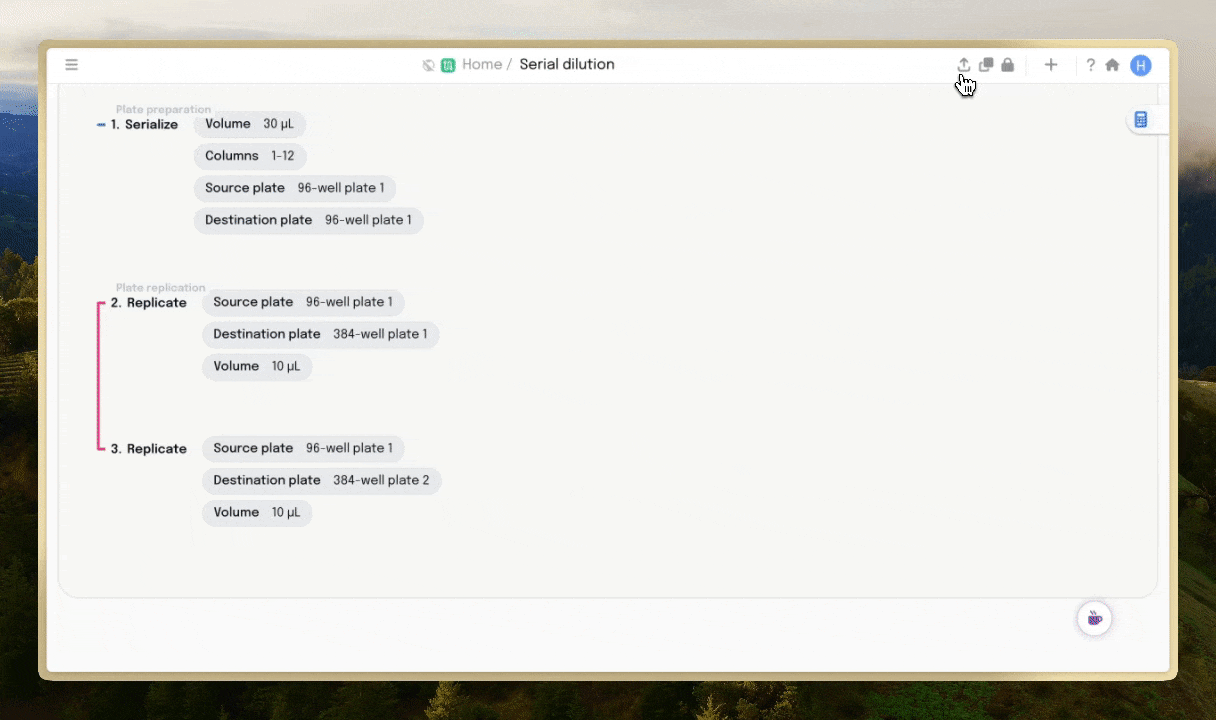Click step 2 Volume 10 µL chip
Viewport: 1216px width, 720px height.
(x=257, y=366)
